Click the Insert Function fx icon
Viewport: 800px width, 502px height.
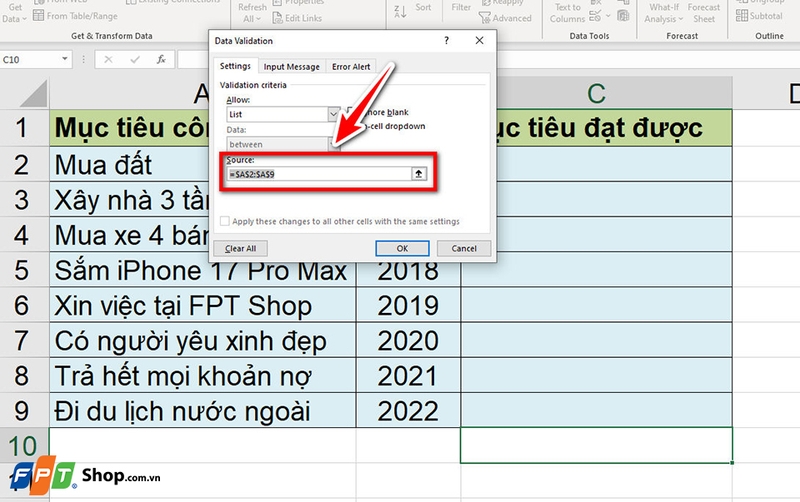coord(161,60)
